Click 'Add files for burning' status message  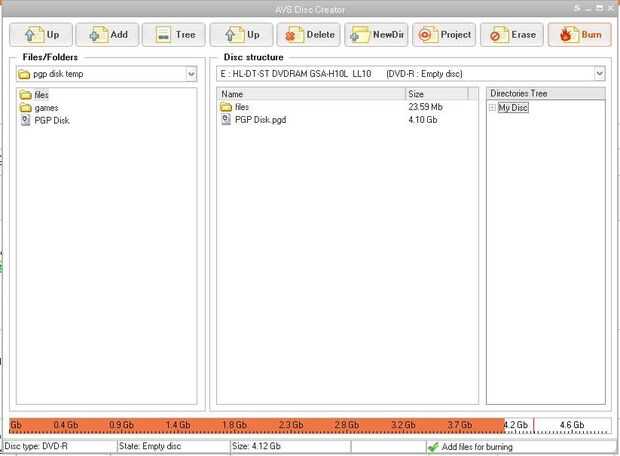click(477, 447)
